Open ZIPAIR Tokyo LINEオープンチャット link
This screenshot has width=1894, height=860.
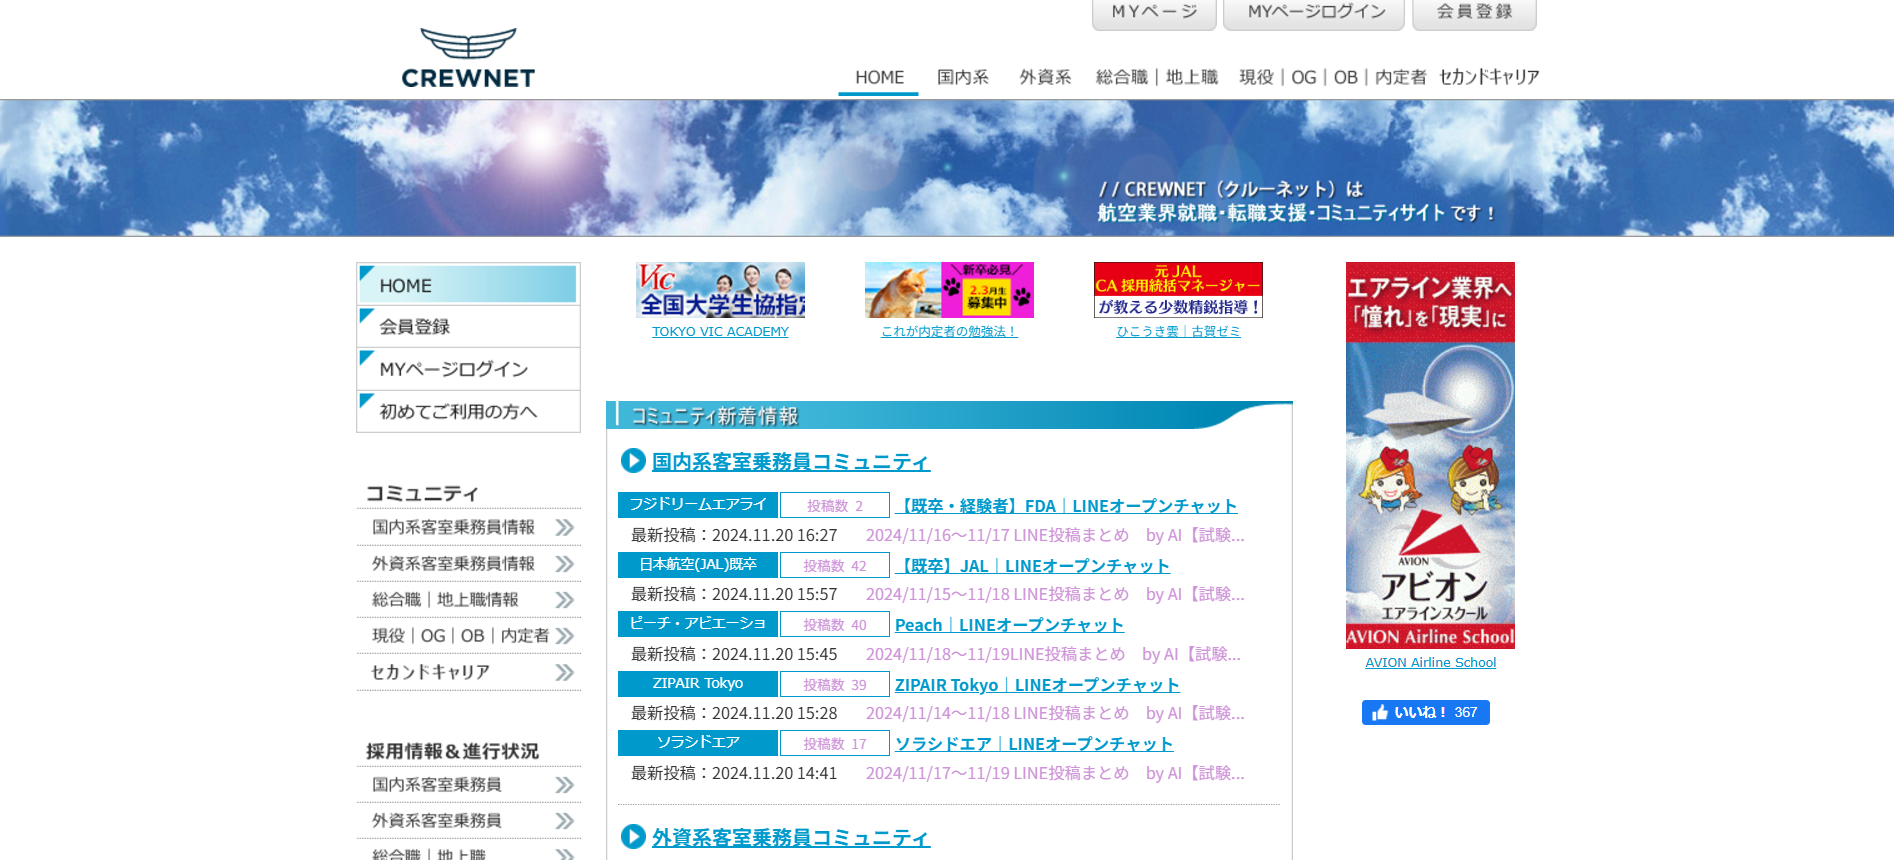click(x=1037, y=685)
